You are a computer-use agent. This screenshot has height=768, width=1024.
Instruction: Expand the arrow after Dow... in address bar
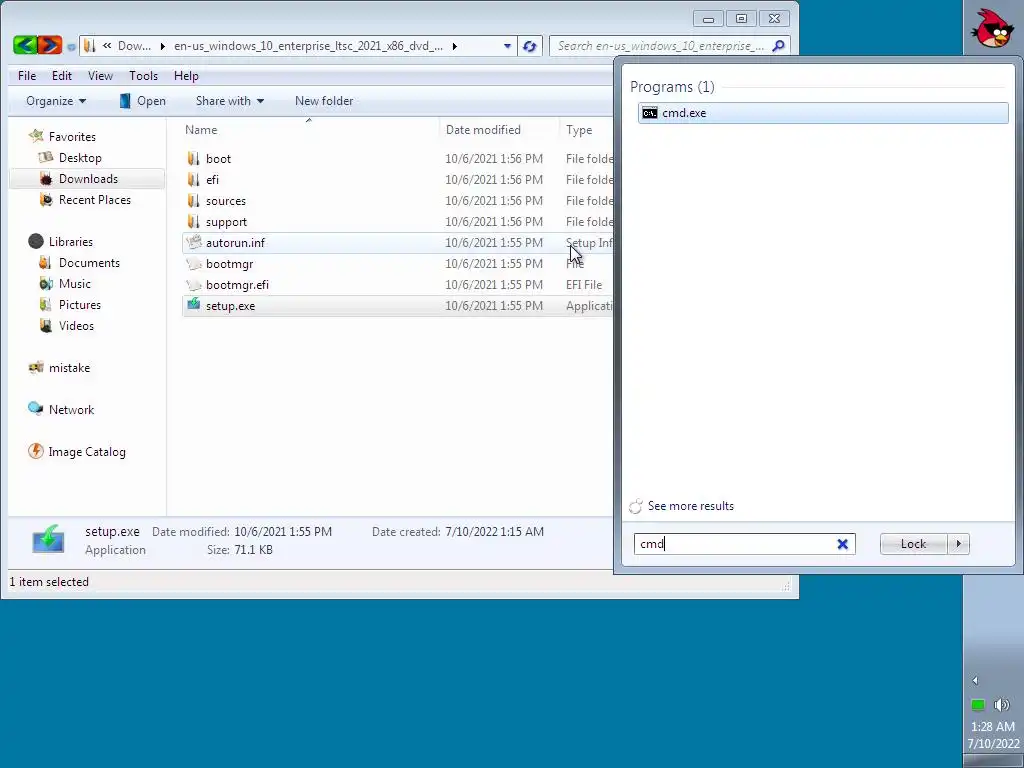click(163, 46)
